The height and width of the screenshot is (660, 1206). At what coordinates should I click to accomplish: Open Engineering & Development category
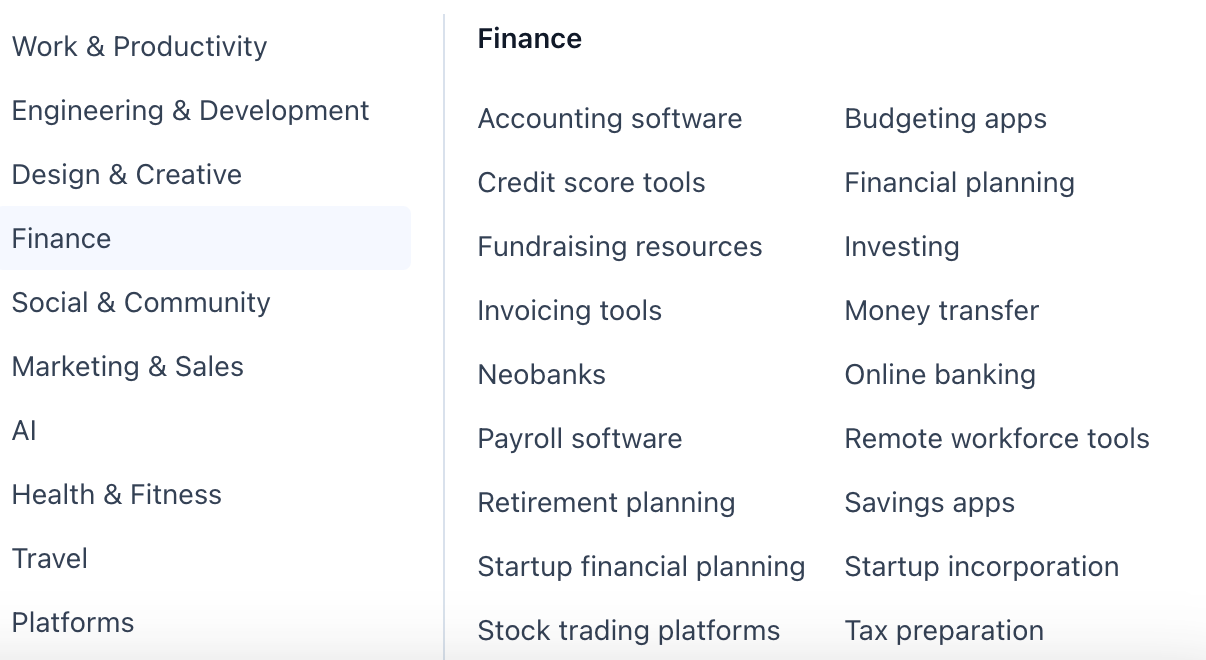click(190, 111)
